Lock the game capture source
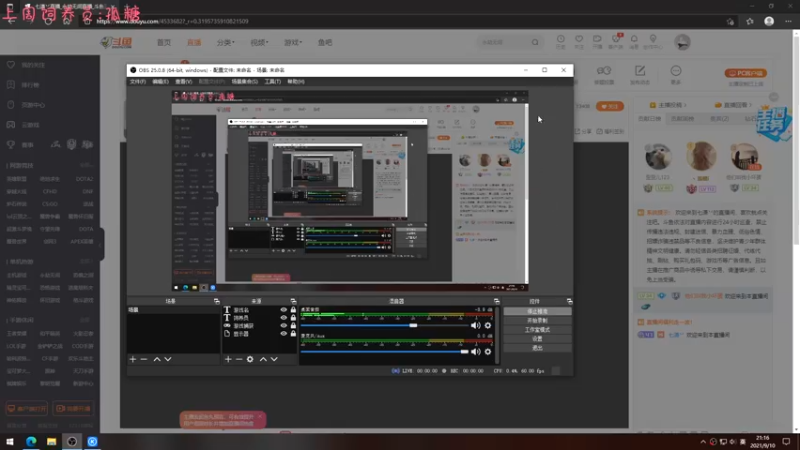The width and height of the screenshot is (800, 450). [x=293, y=326]
